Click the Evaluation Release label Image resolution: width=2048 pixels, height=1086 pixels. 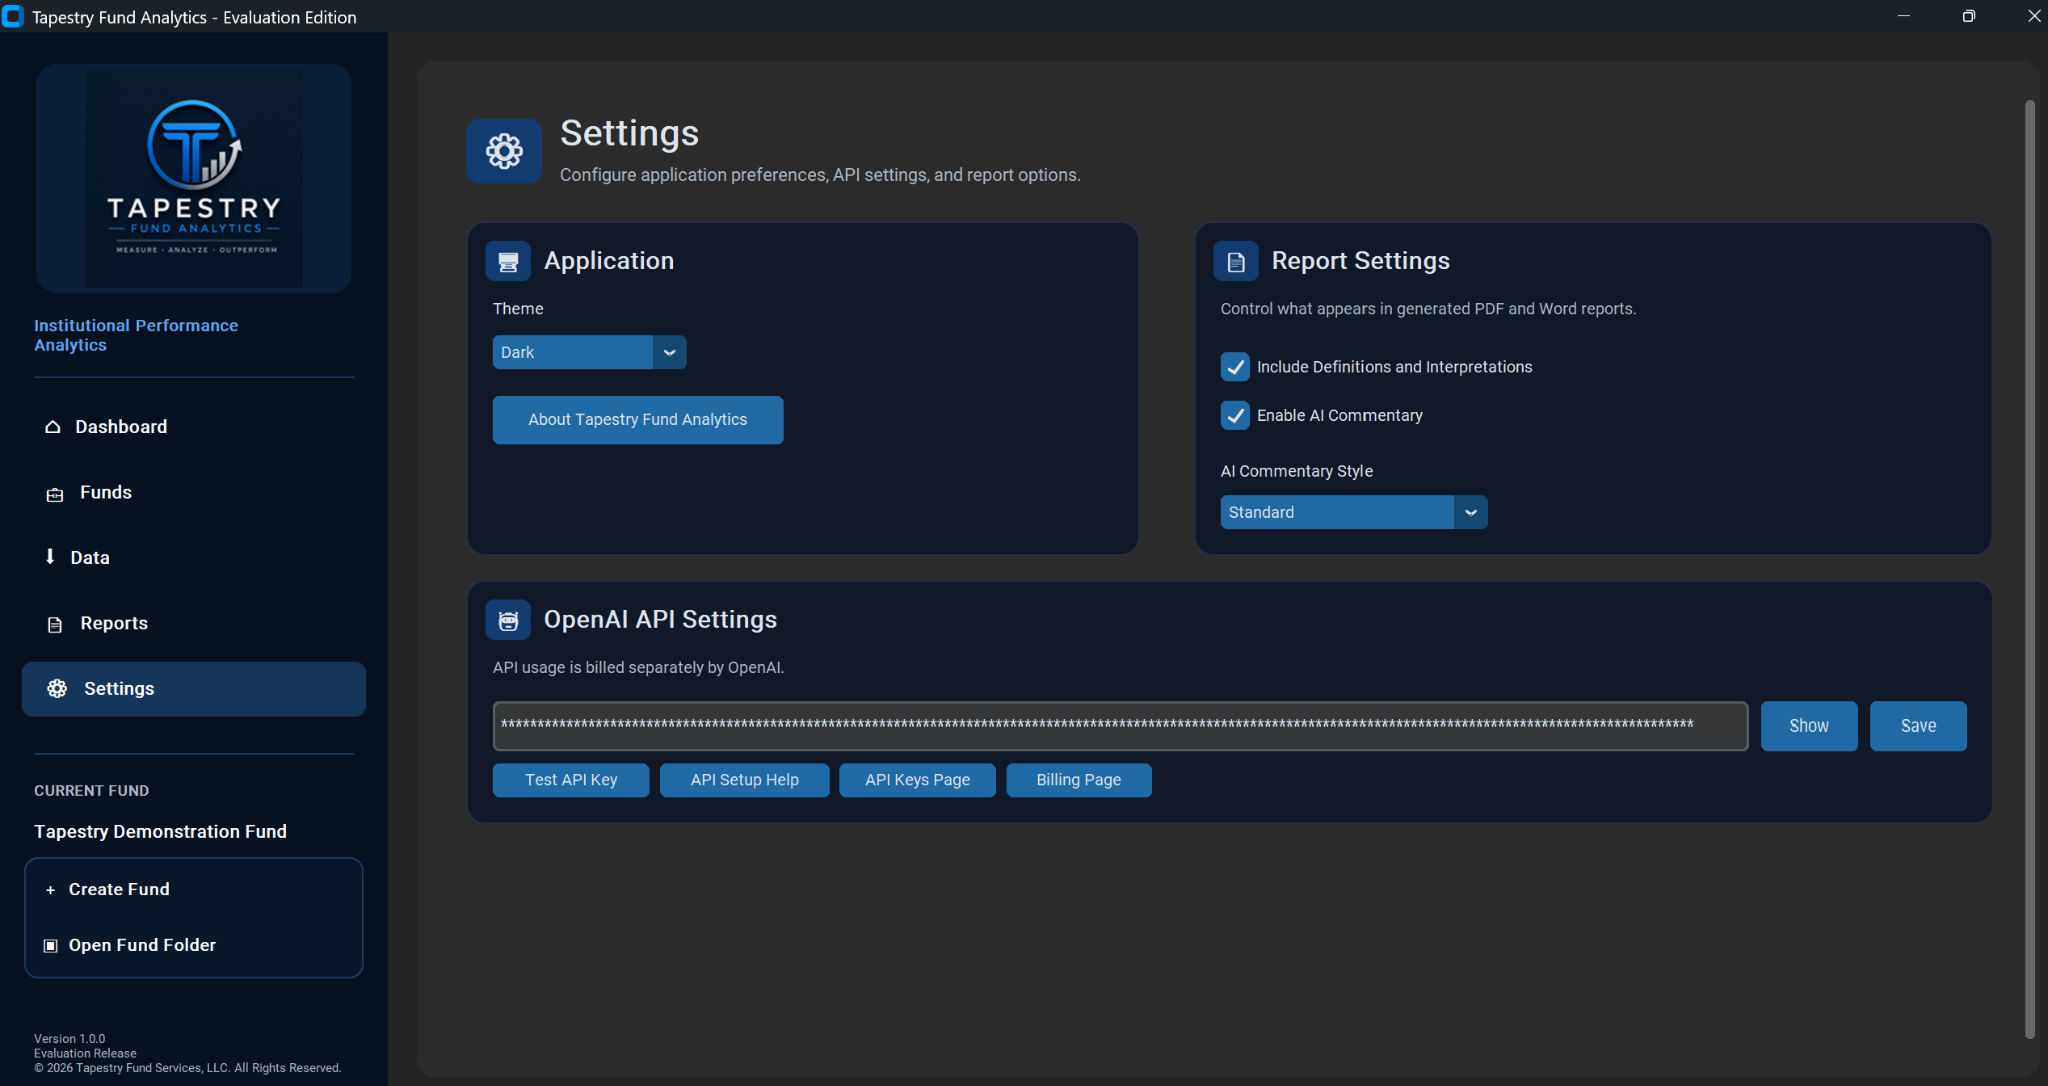85,1053
